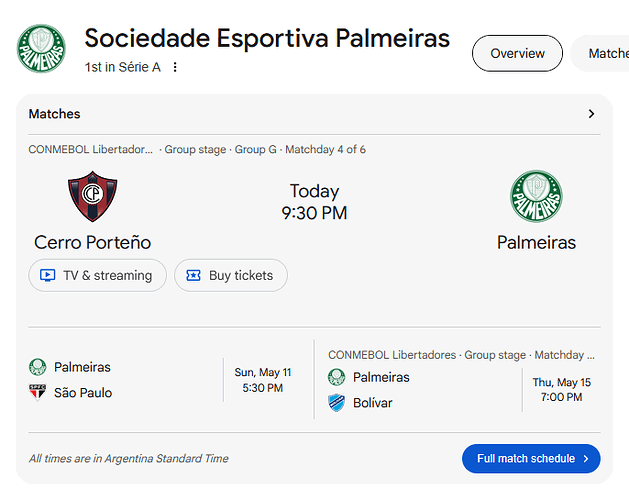
Task: Open the Full match schedule
Action: 531,459
